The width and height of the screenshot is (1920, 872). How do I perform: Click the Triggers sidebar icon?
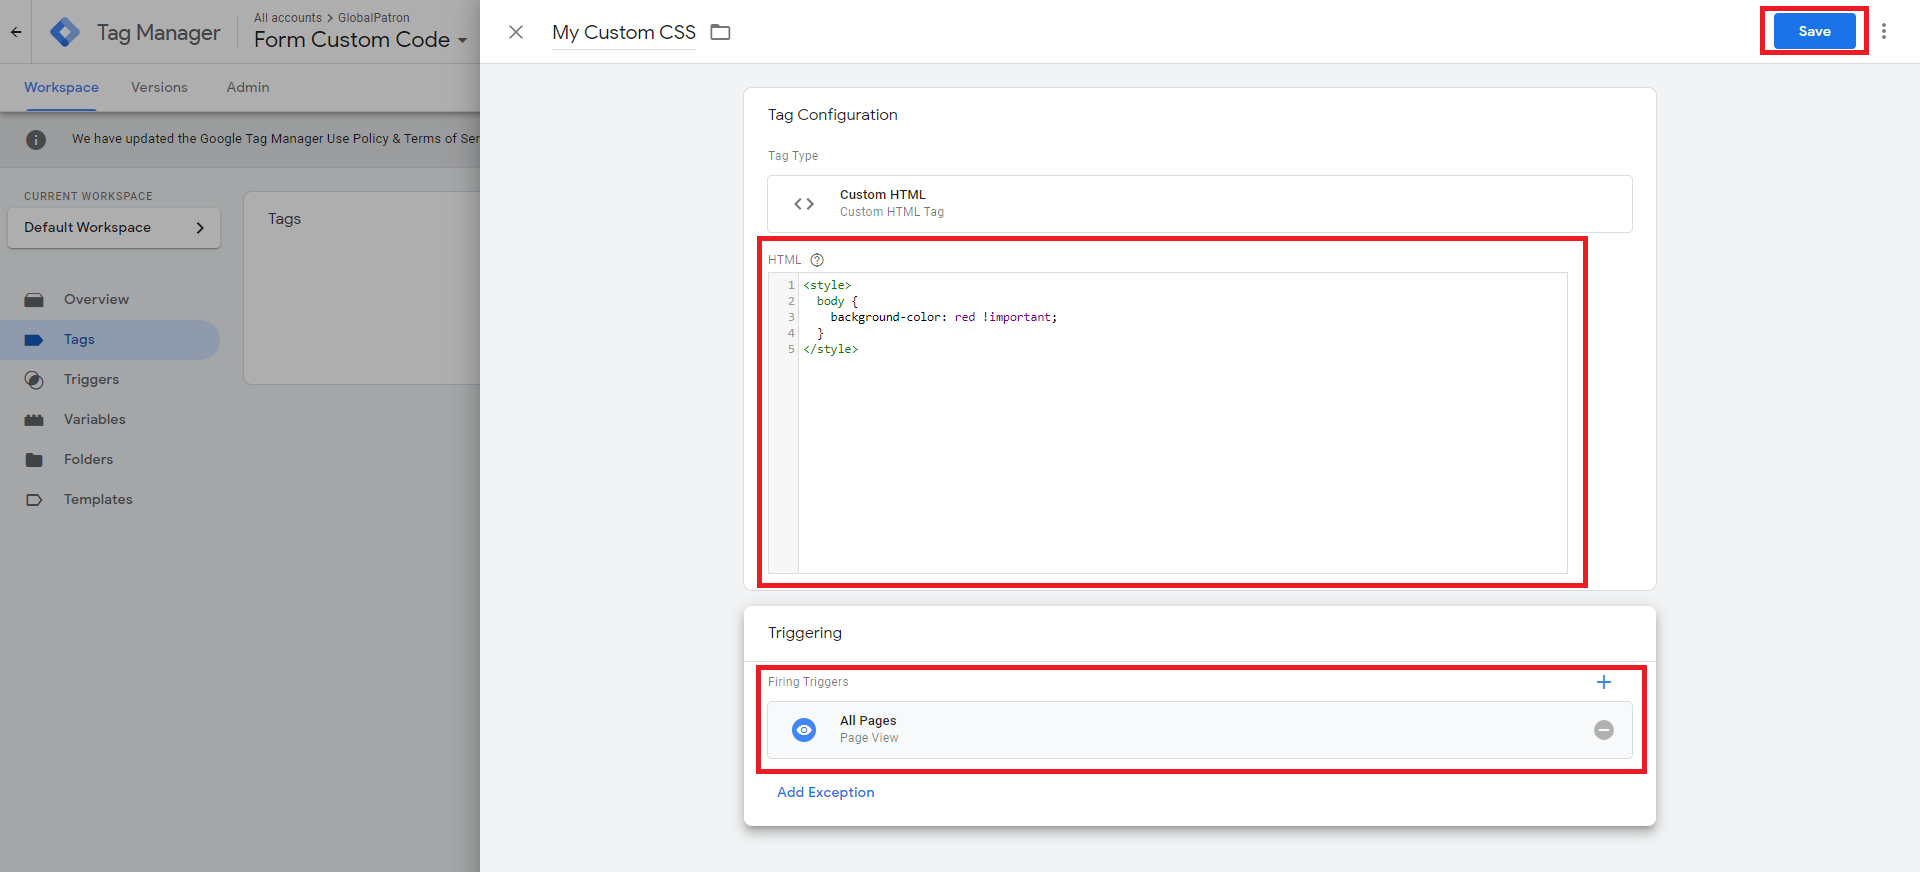click(34, 380)
